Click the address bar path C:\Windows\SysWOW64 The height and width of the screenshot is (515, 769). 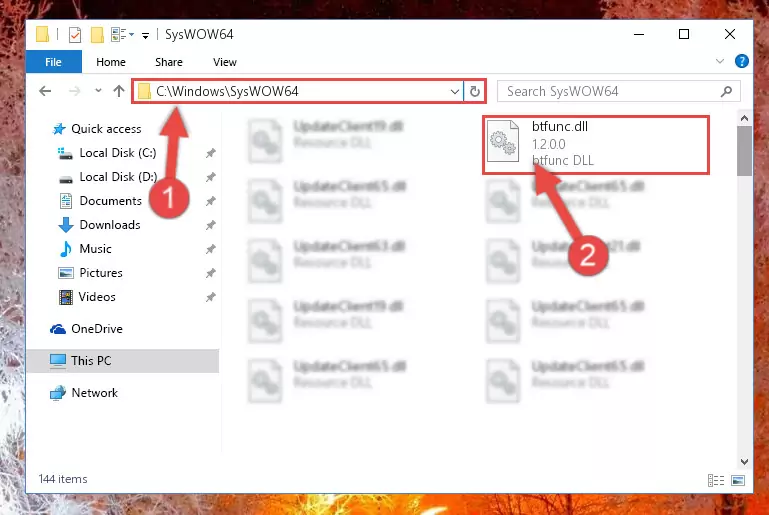tap(227, 91)
